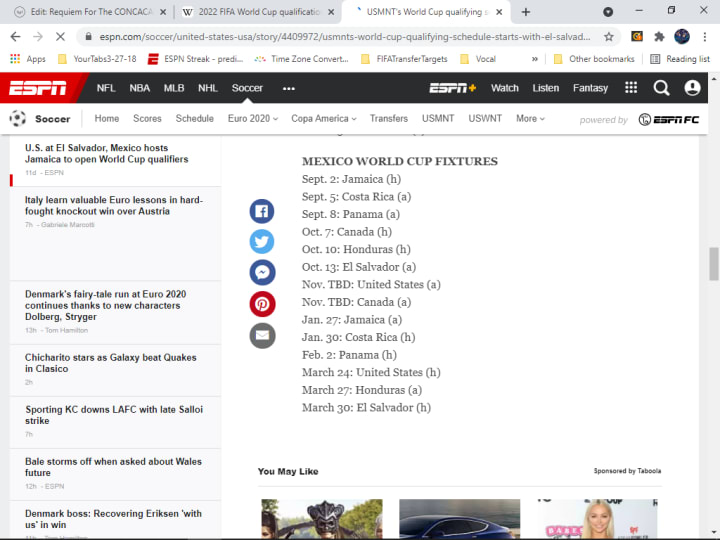
Task: View site security lock info
Action: click(89, 37)
